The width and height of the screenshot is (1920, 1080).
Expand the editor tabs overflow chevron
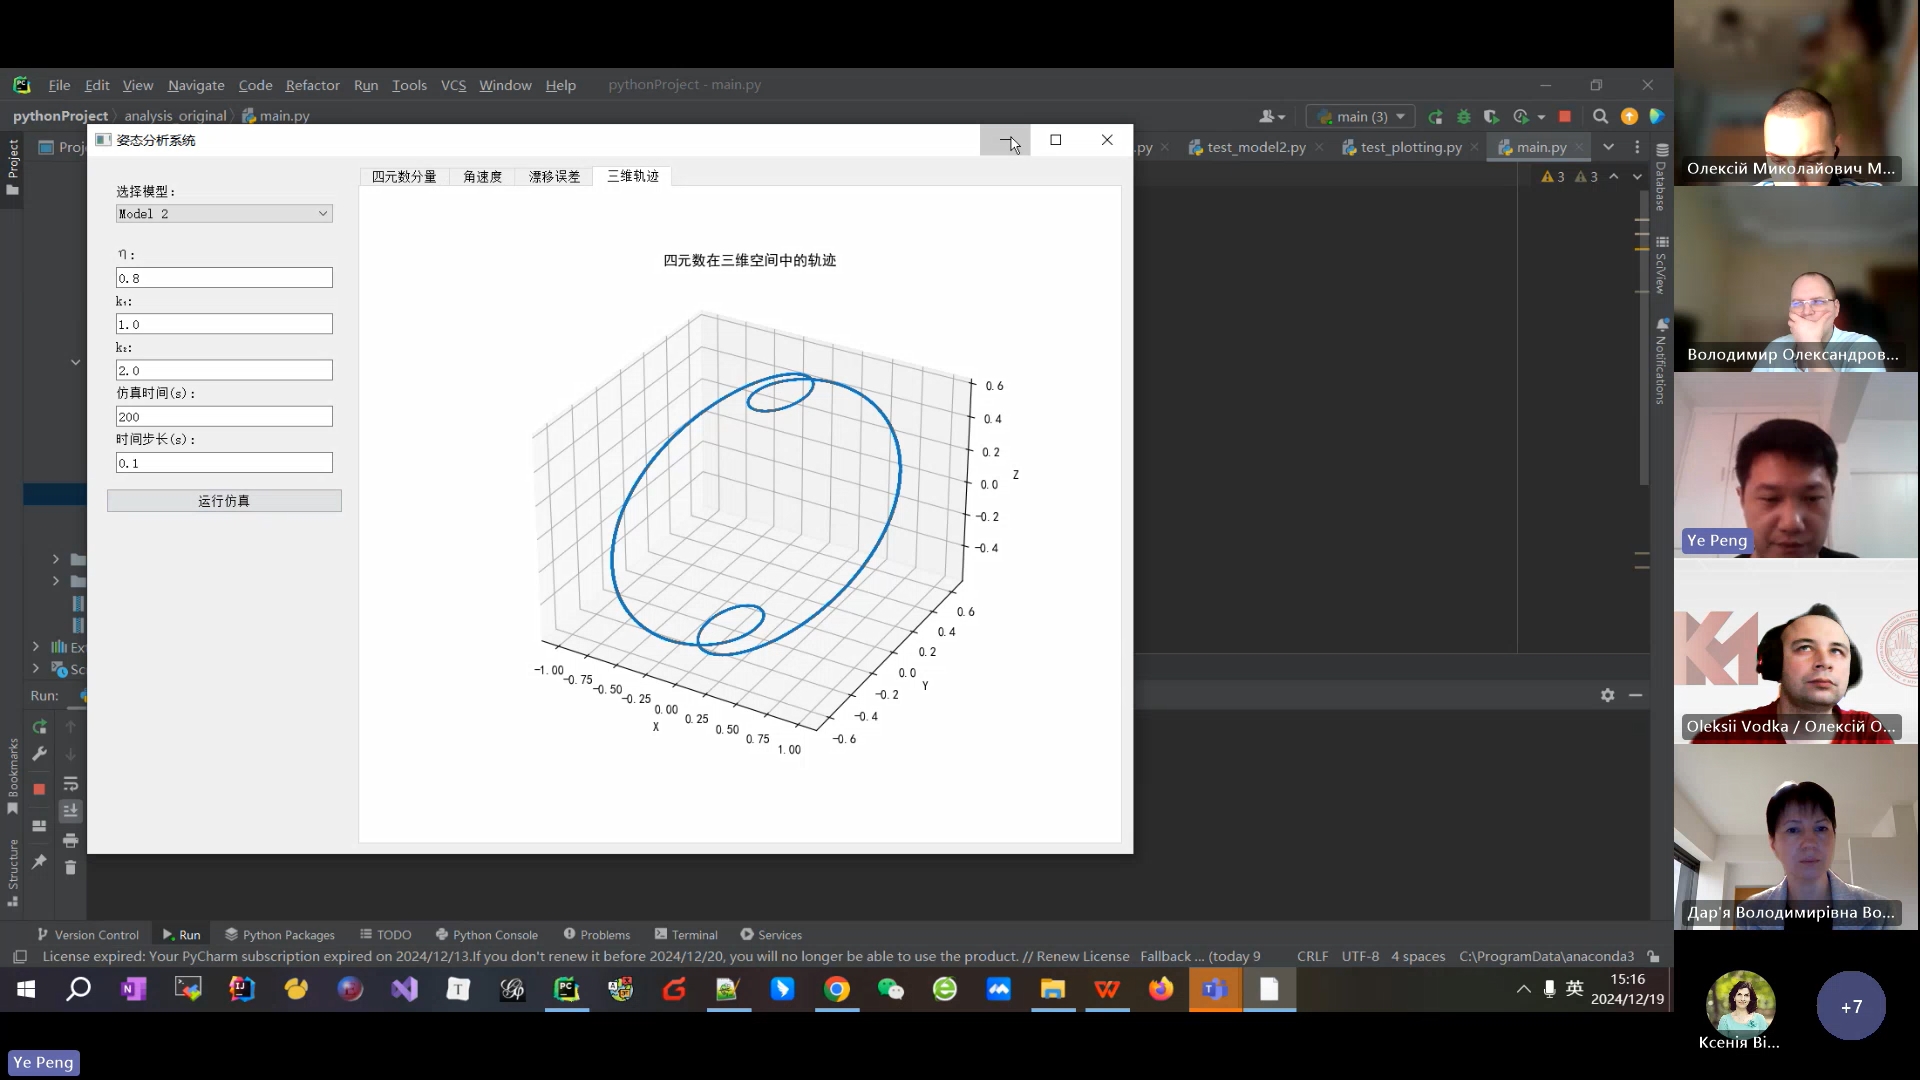click(x=1608, y=147)
